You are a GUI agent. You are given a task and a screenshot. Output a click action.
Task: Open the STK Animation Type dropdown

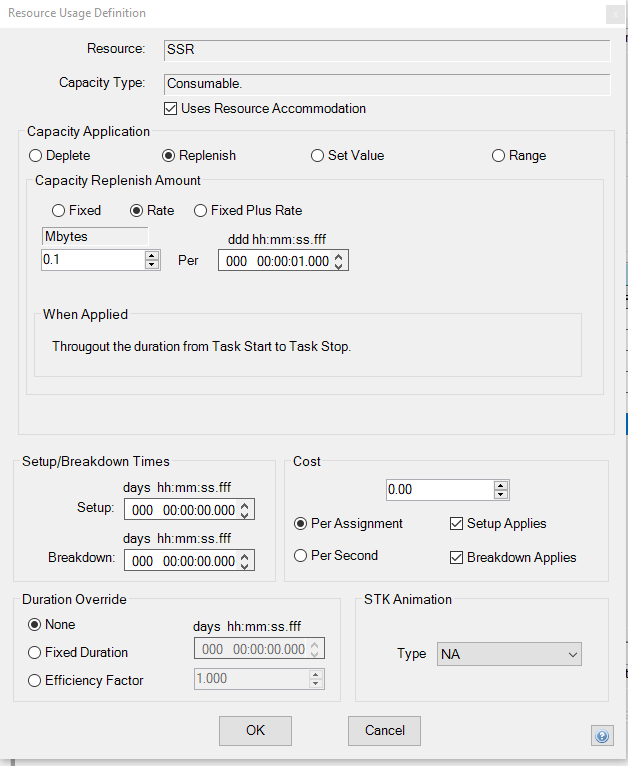(509, 654)
